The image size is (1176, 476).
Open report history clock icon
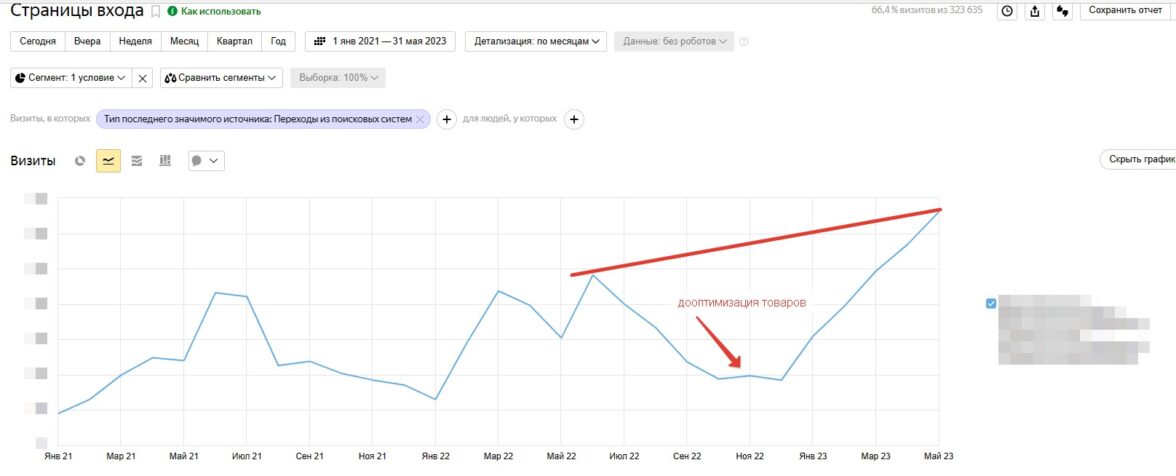pos(1007,11)
